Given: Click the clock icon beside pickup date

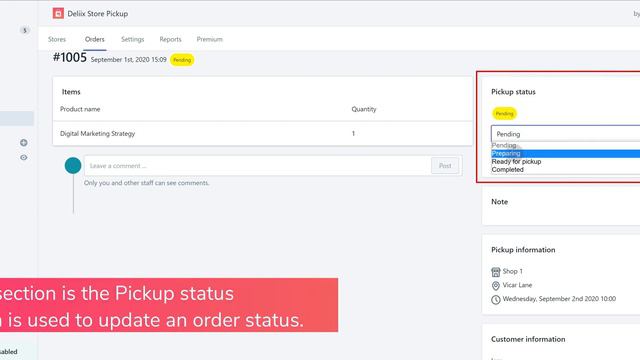Looking at the screenshot, I should [496, 300].
